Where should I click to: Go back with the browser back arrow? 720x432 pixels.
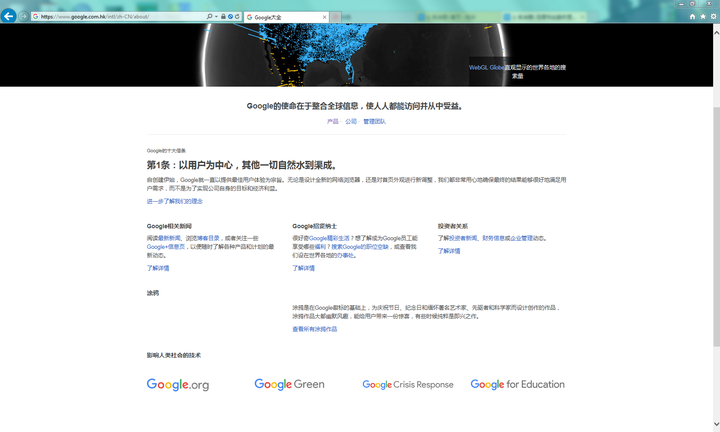coord(8,16)
